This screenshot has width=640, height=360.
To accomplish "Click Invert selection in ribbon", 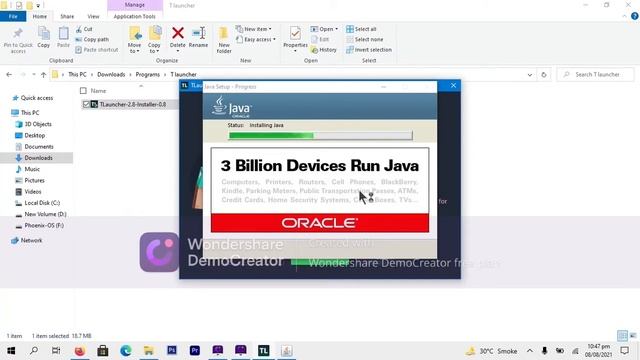I will tap(369, 50).
